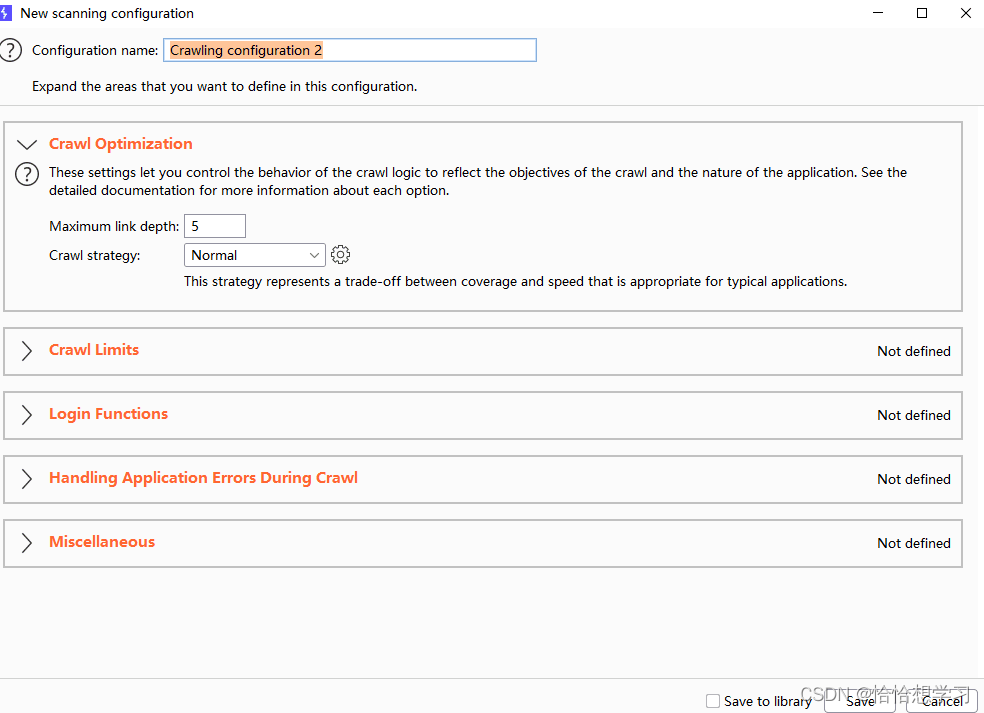Click Not defined beside Handling Application Errors
The width and height of the screenshot is (984, 713).
click(x=914, y=480)
